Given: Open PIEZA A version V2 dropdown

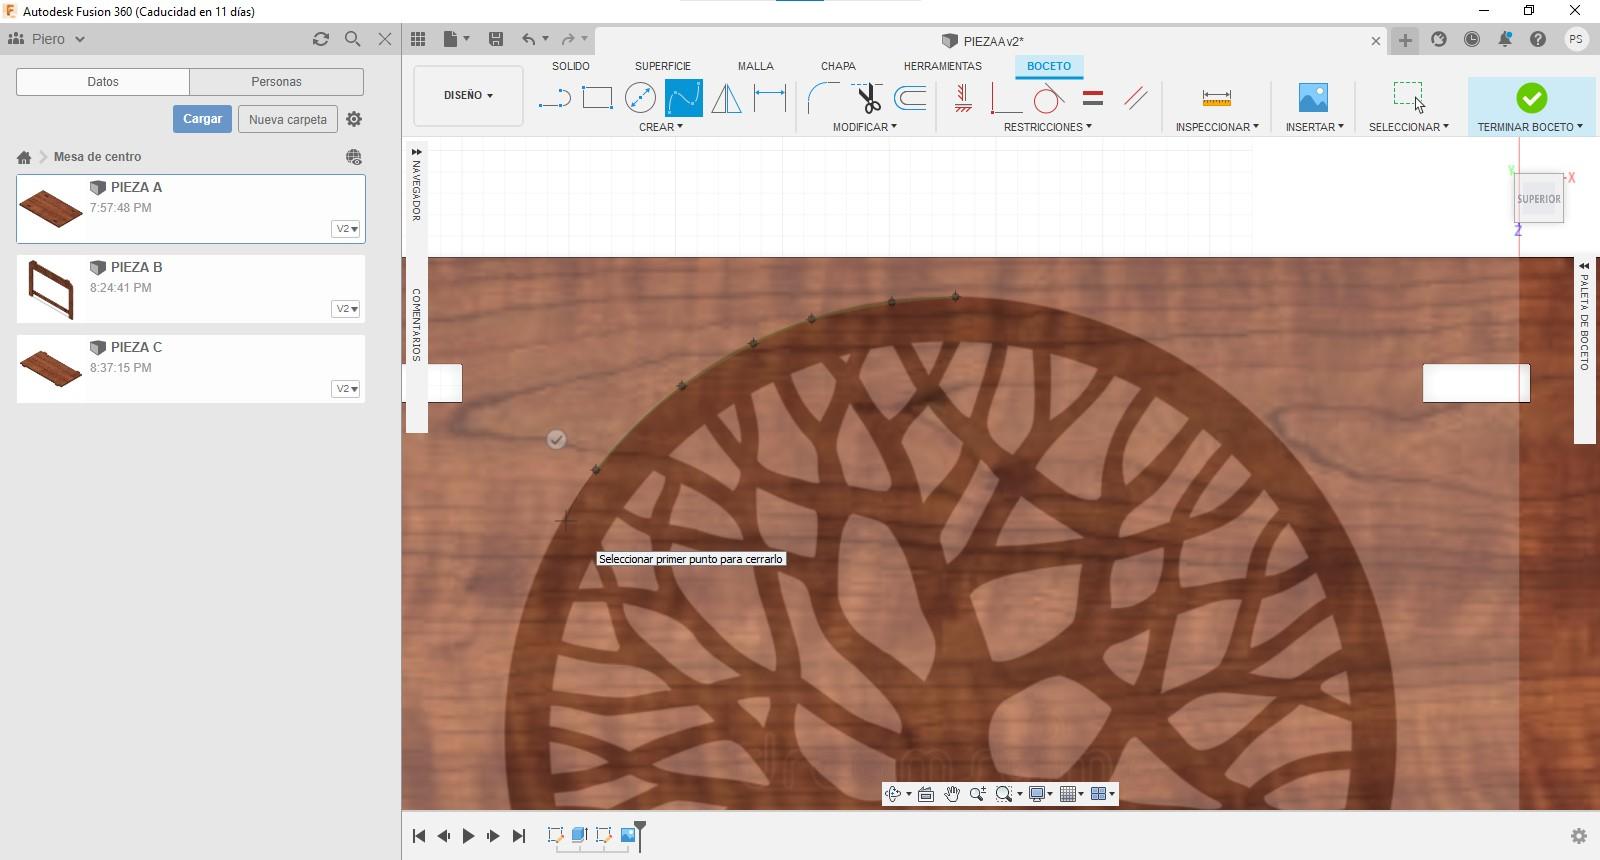Looking at the screenshot, I should (x=346, y=229).
